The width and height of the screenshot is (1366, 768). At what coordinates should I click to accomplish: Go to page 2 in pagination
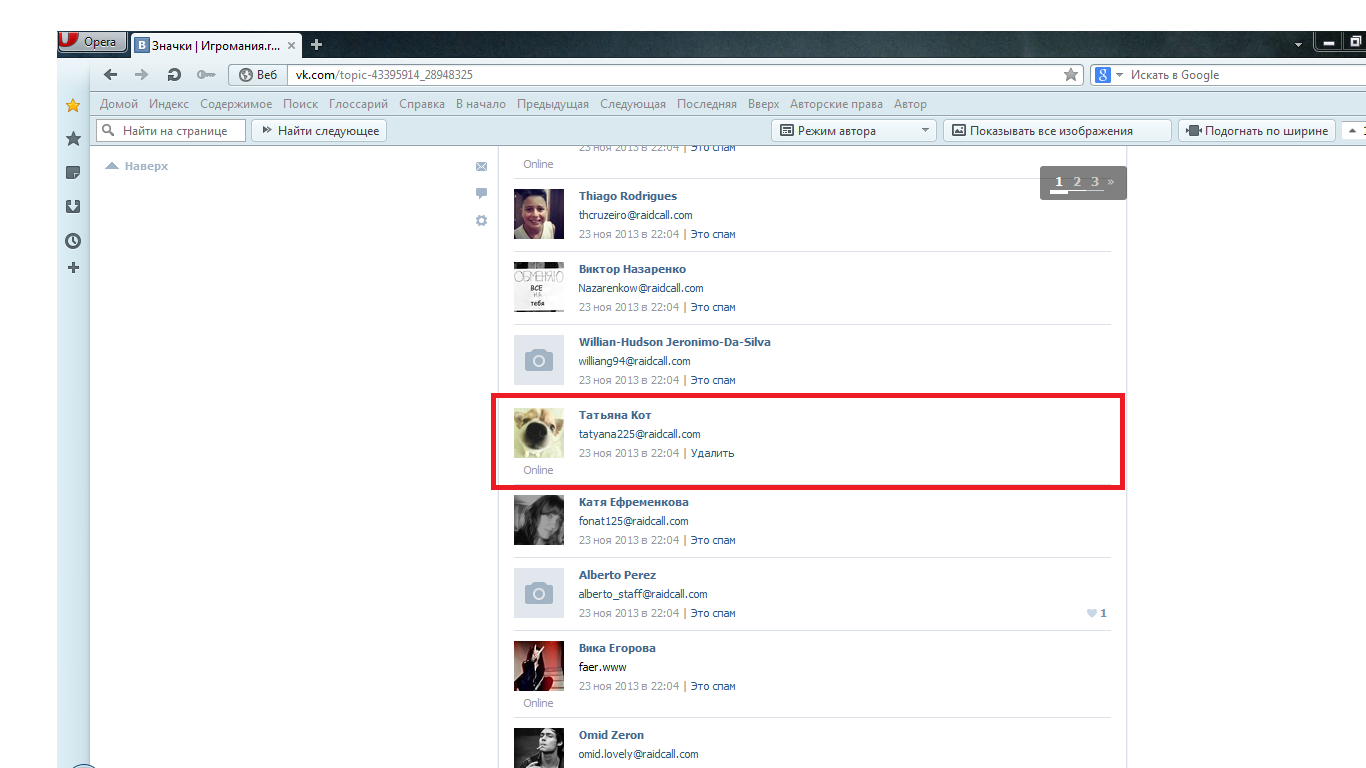click(1077, 182)
